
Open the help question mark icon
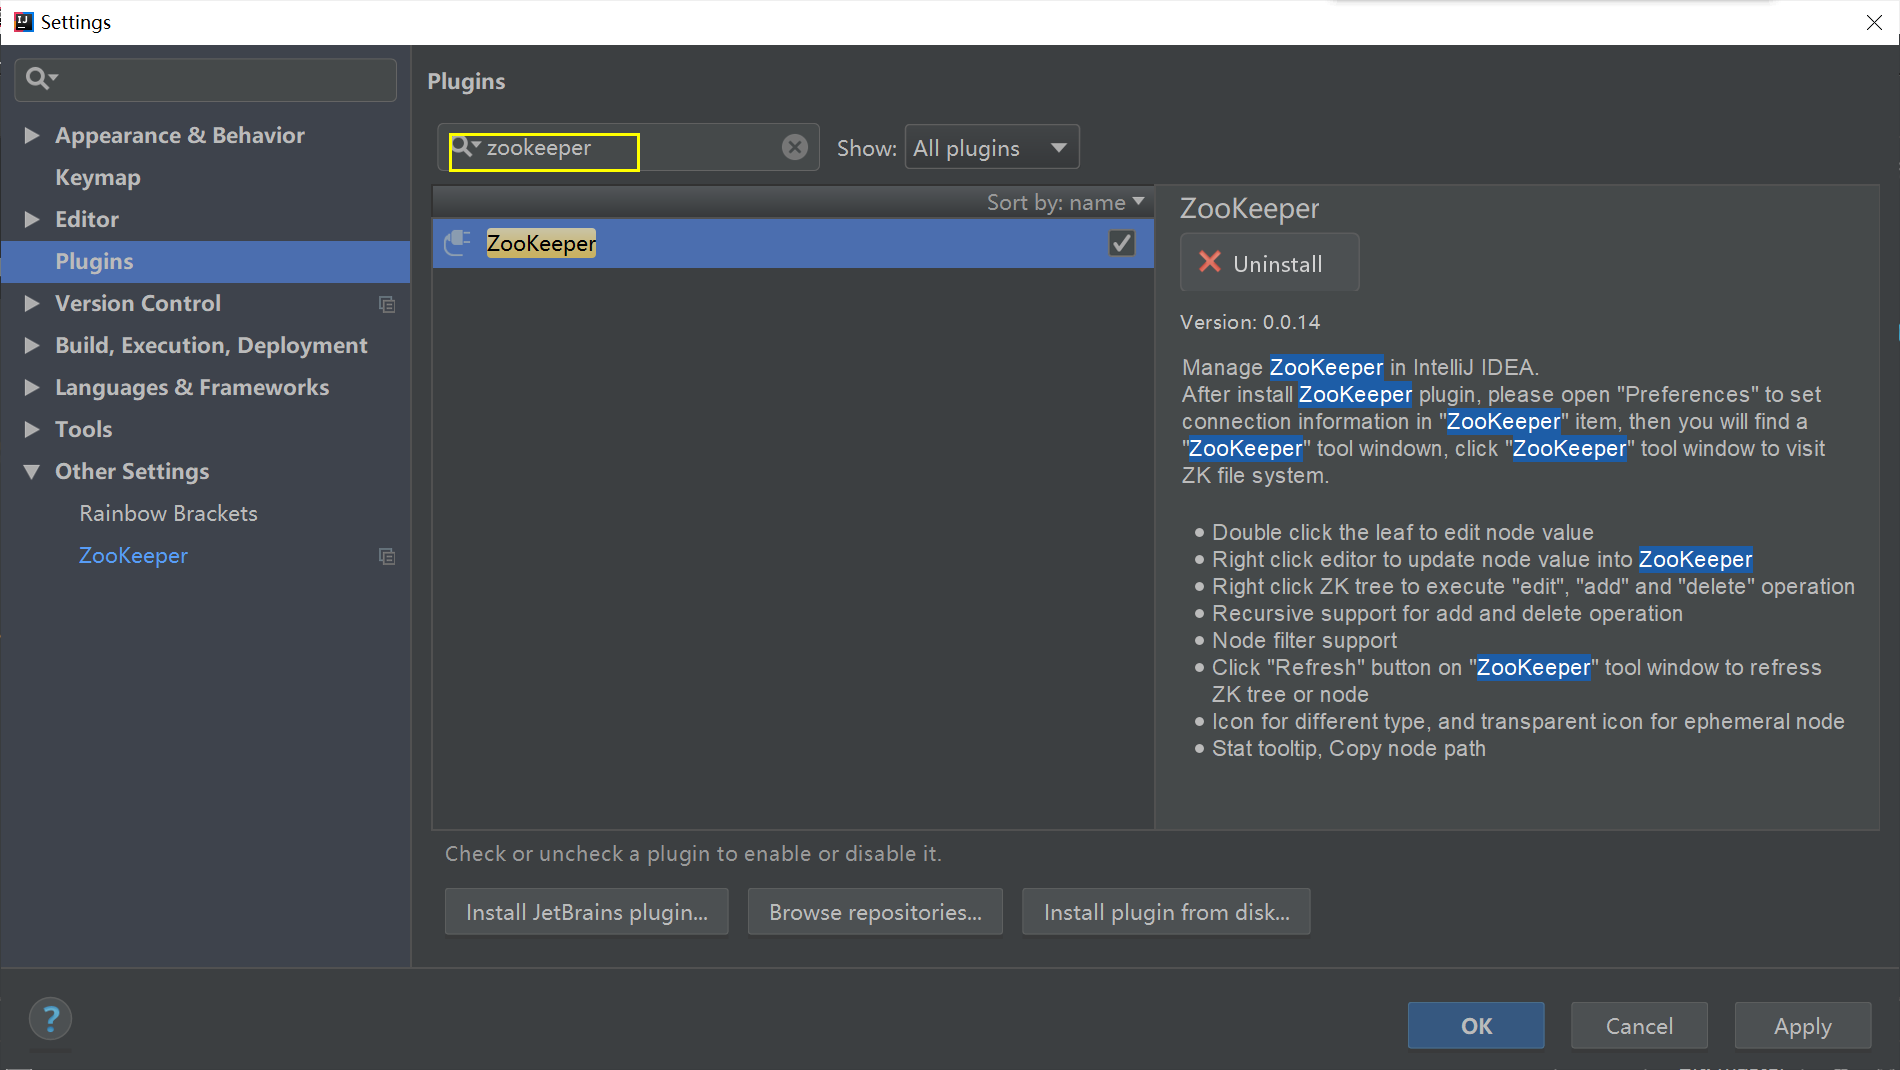tap(50, 1019)
